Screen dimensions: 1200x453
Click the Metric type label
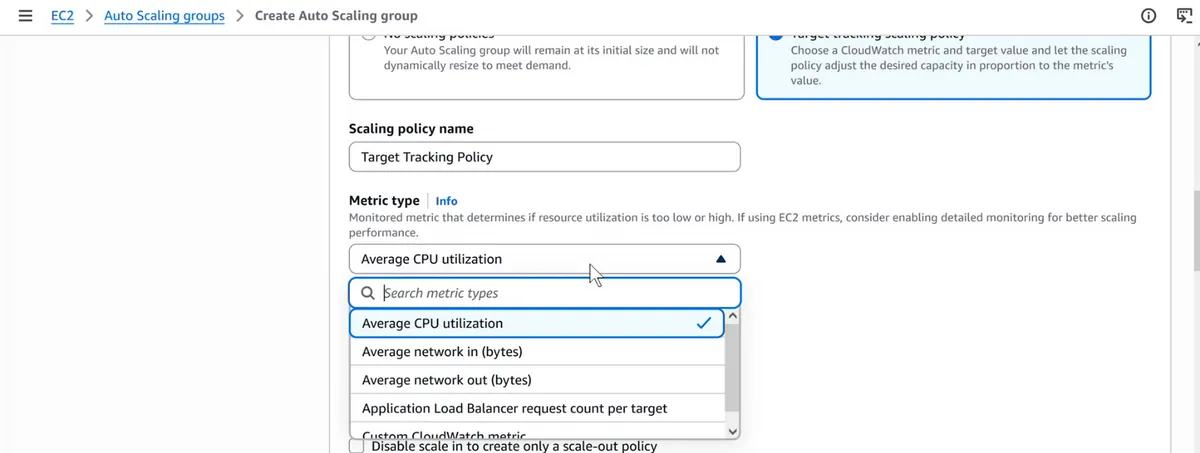[384, 201]
